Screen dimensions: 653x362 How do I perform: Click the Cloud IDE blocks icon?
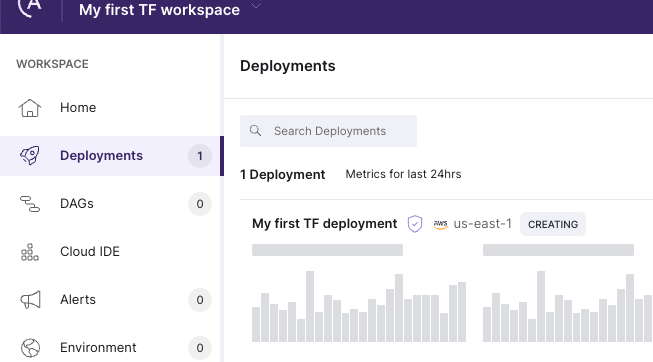pos(30,252)
